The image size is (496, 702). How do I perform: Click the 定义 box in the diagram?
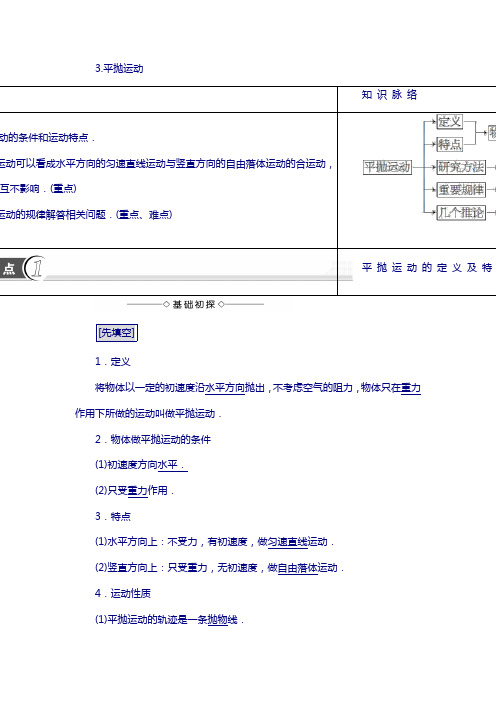(449, 122)
